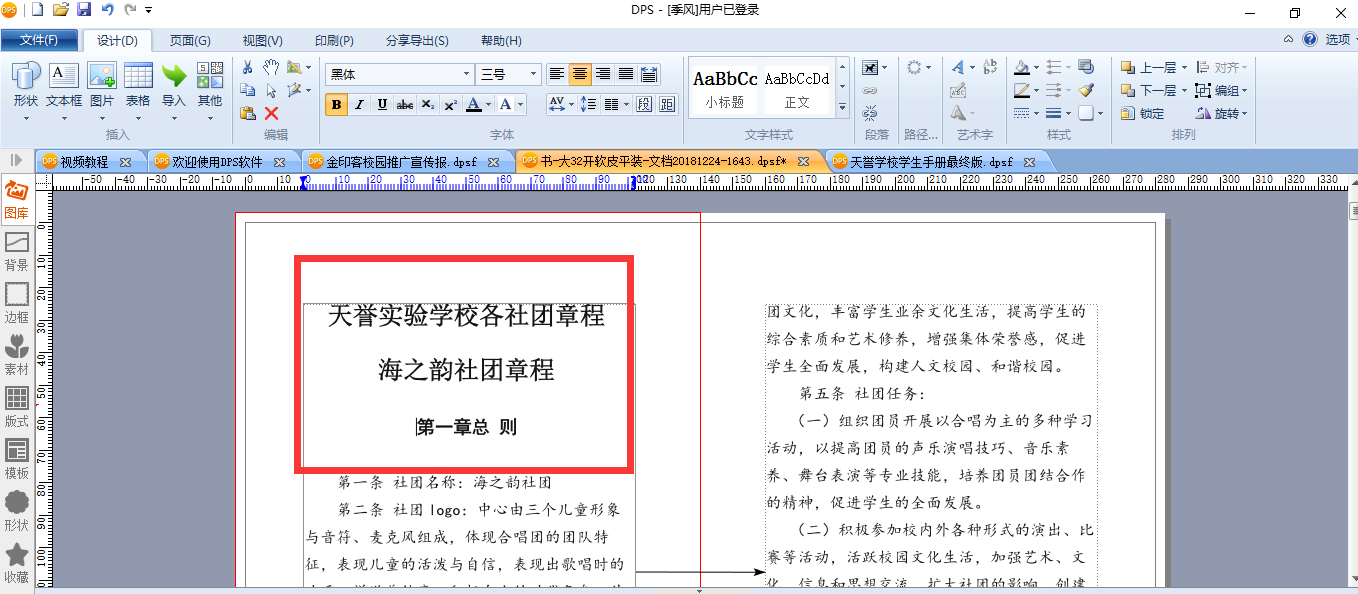The image size is (1358, 594).
Task: Switch to 金印客校园推广宣传报.dpsf tab
Action: 402,161
